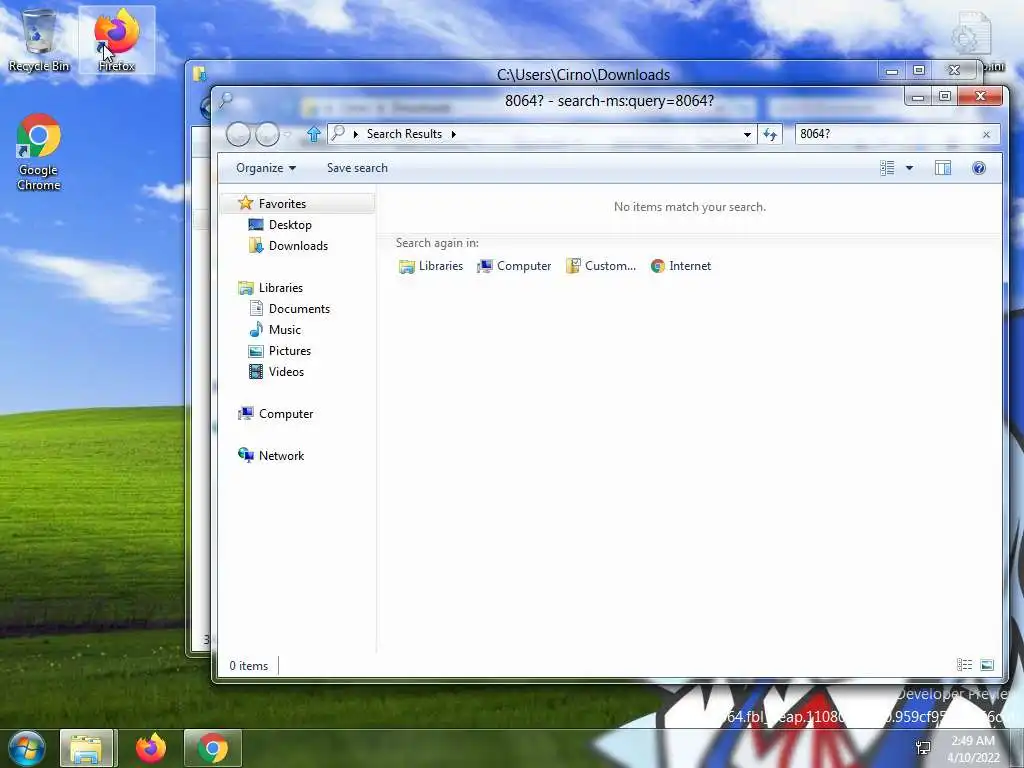Click the Change your view icon
This screenshot has height=768, width=1024.
pyautogui.click(x=887, y=168)
